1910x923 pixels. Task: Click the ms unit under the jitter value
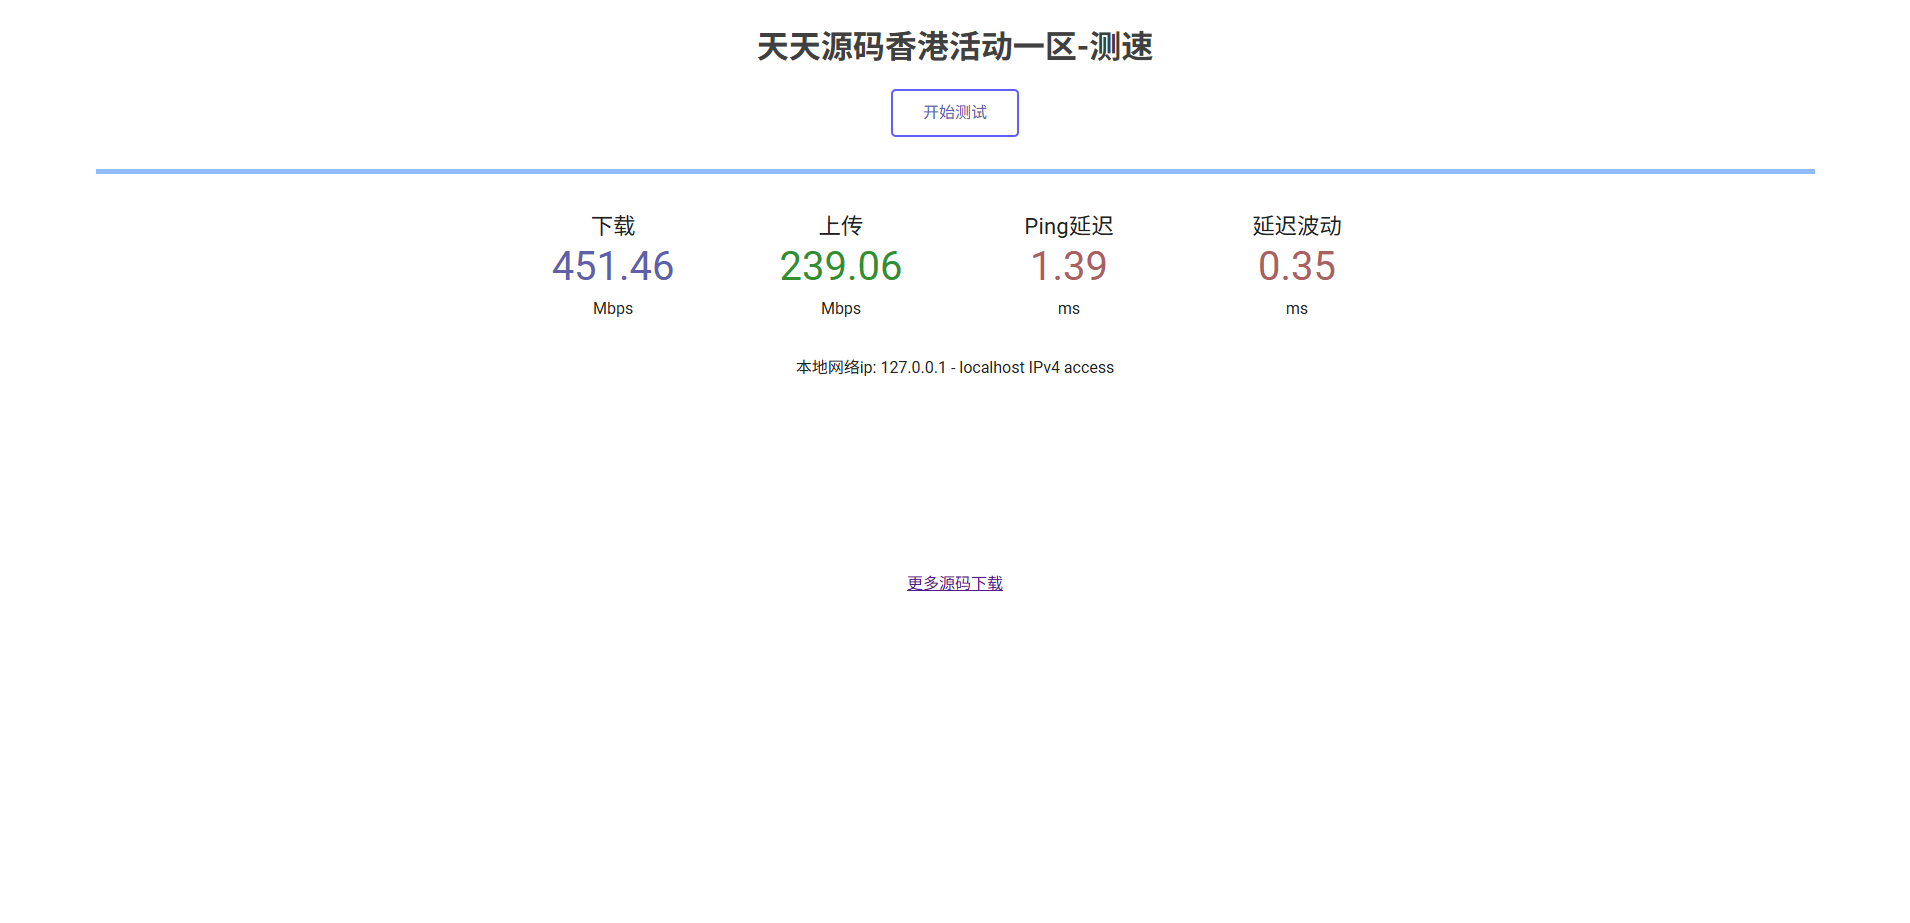(1295, 308)
